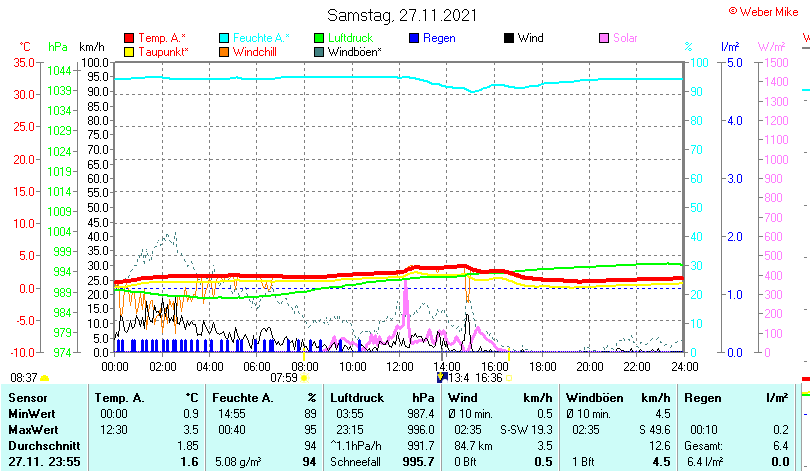Click the Weber Mike copyright text
This screenshot has width=810, height=471.
click(x=766, y=10)
